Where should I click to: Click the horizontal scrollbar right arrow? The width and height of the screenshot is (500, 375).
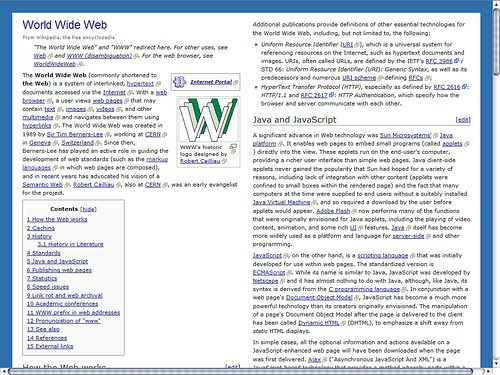[x=489, y=371]
